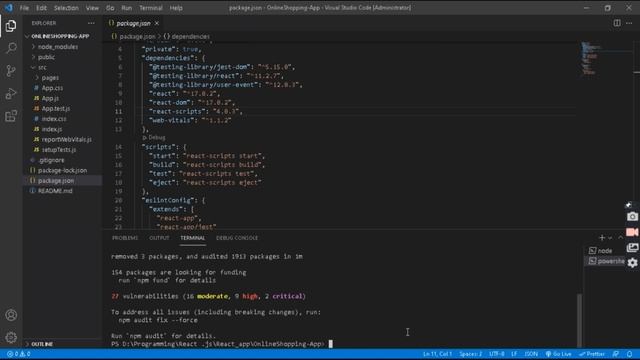Expand the OUTLINE section
This screenshot has width=640, height=360.
(x=42, y=344)
